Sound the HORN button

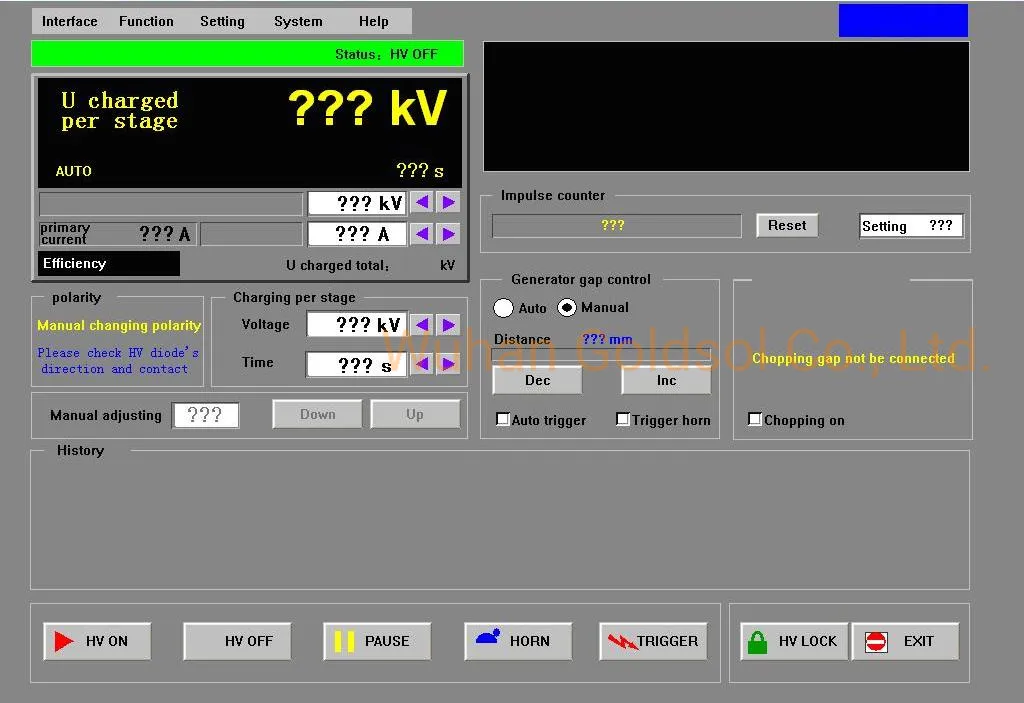pos(518,641)
